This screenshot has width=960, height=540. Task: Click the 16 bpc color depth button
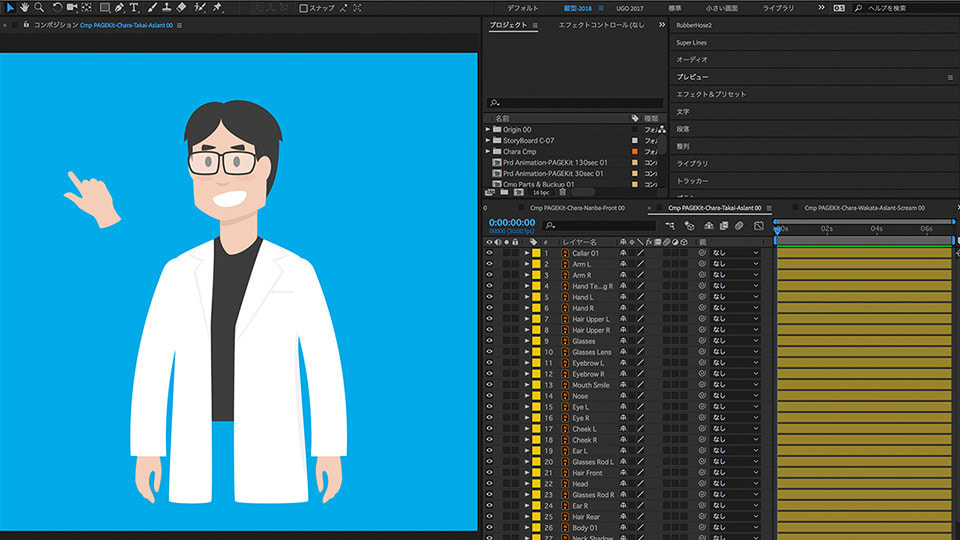click(540, 191)
